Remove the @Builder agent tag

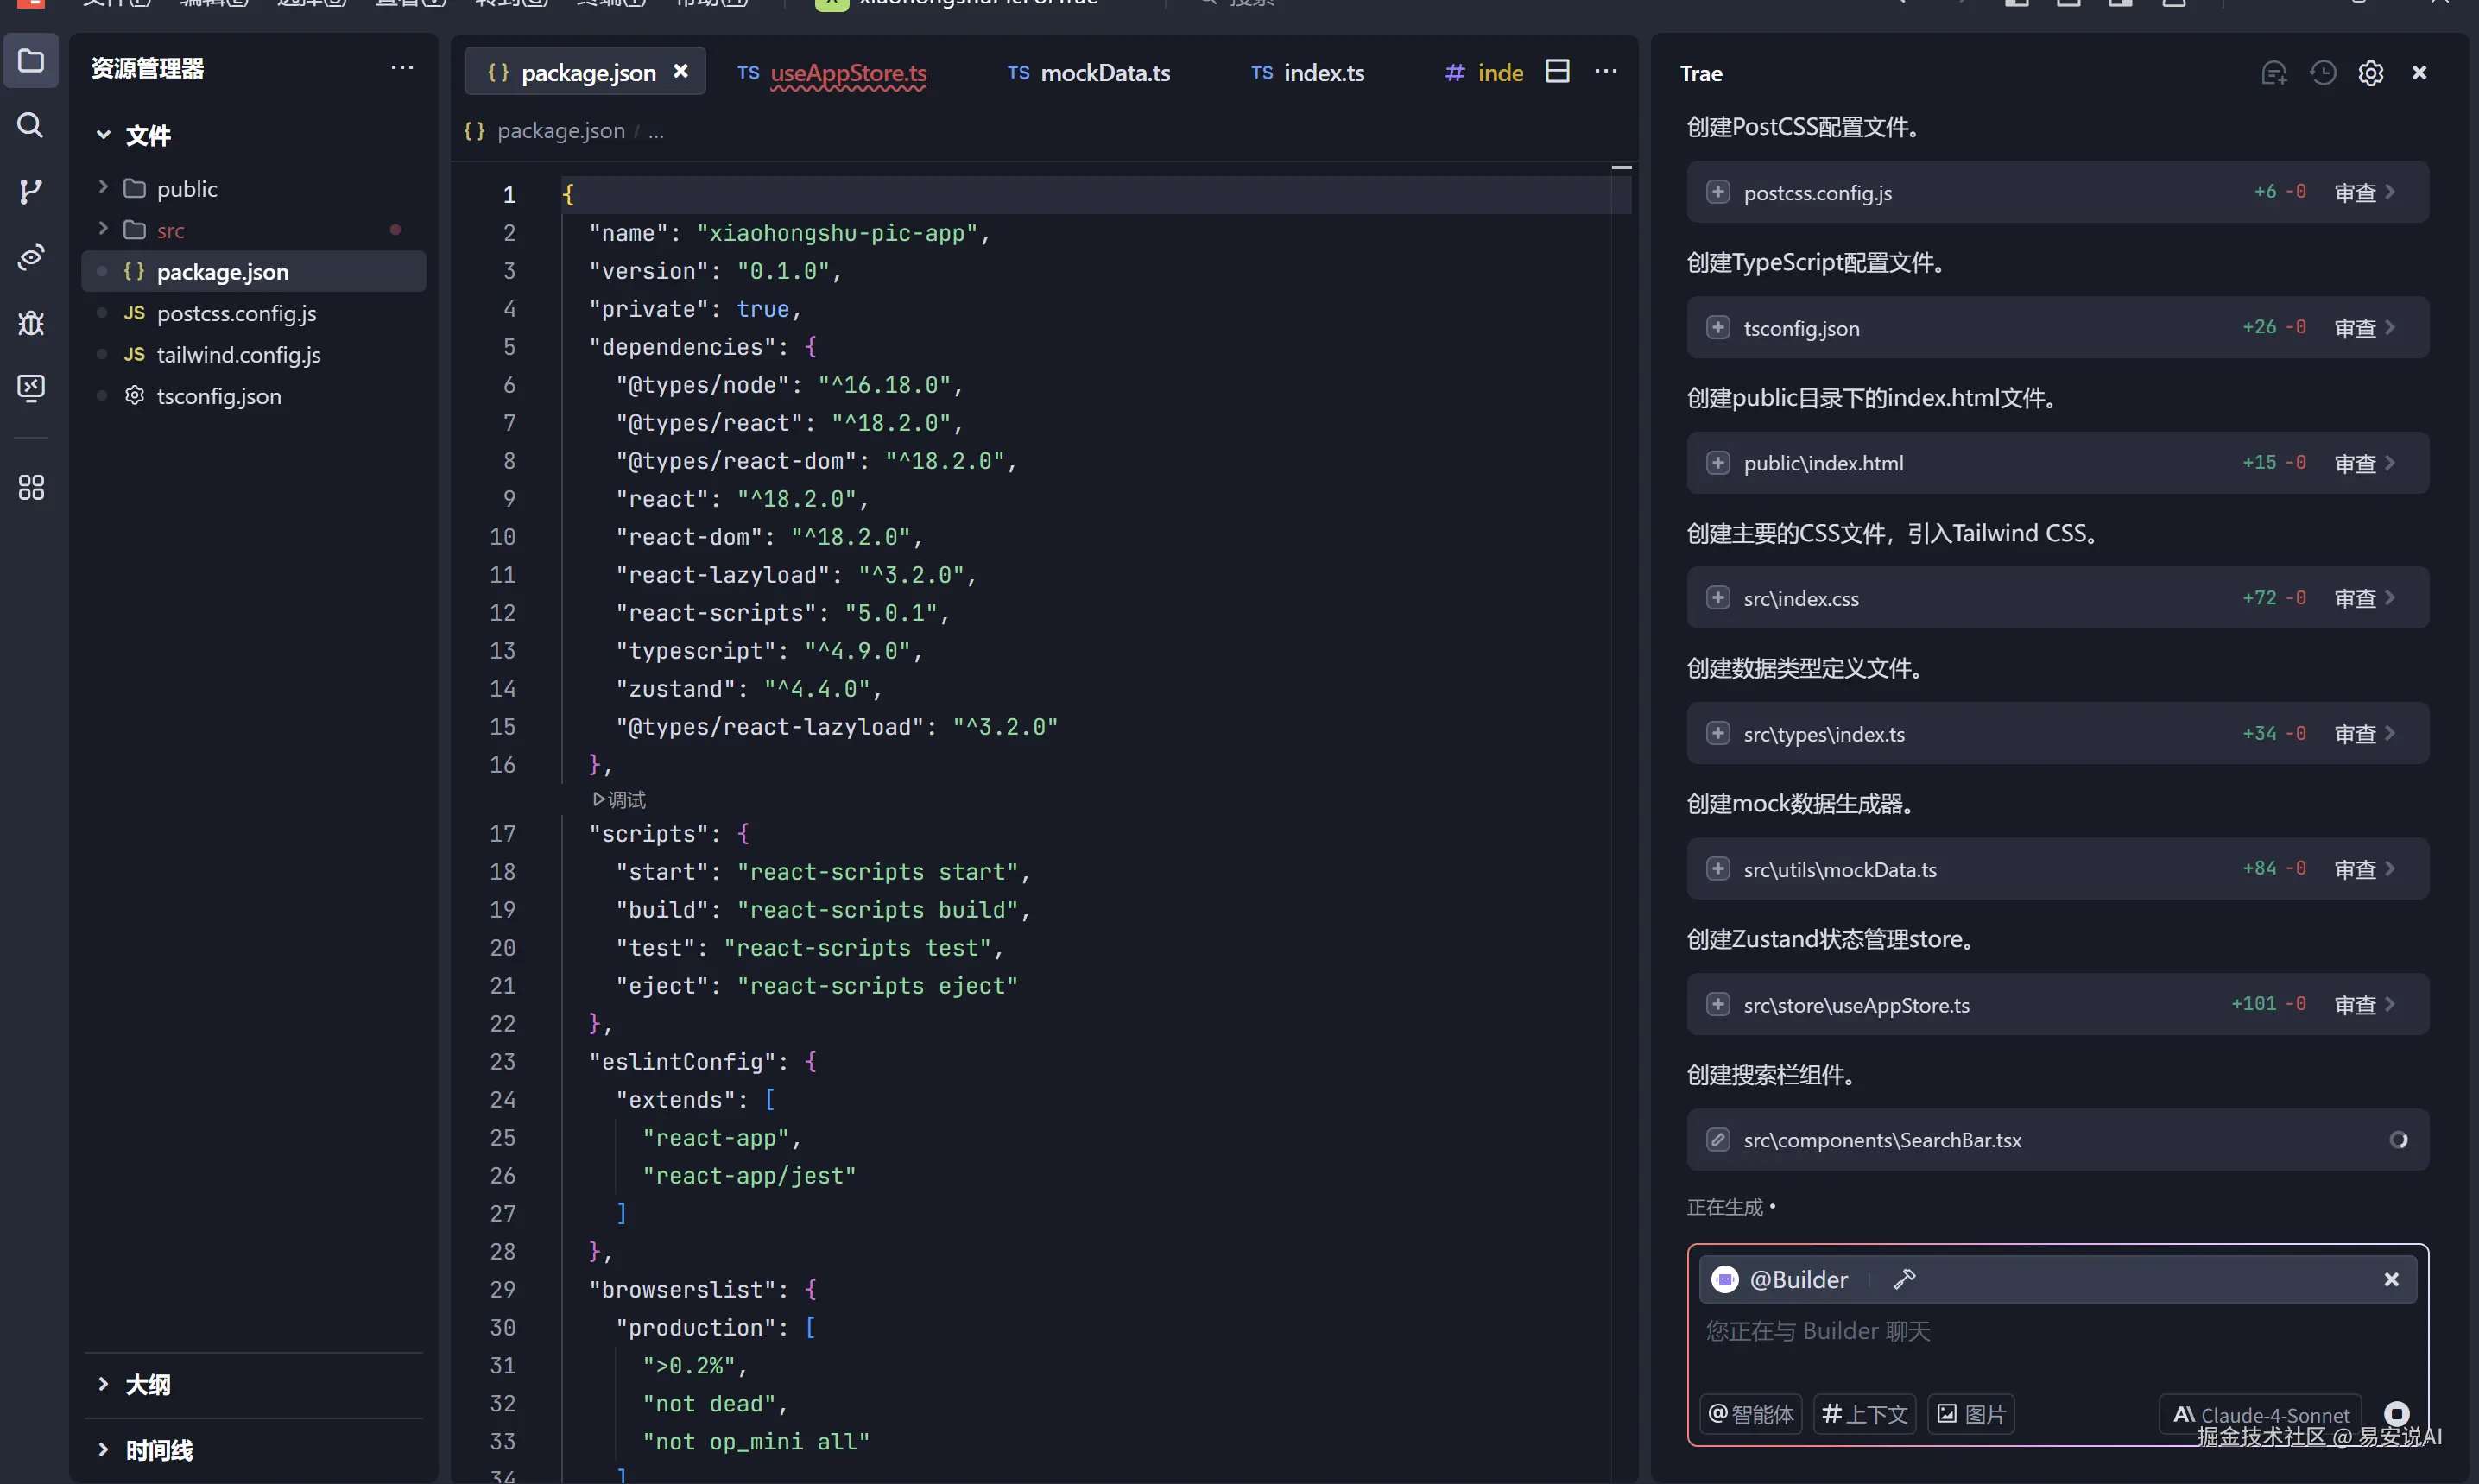point(2391,1279)
